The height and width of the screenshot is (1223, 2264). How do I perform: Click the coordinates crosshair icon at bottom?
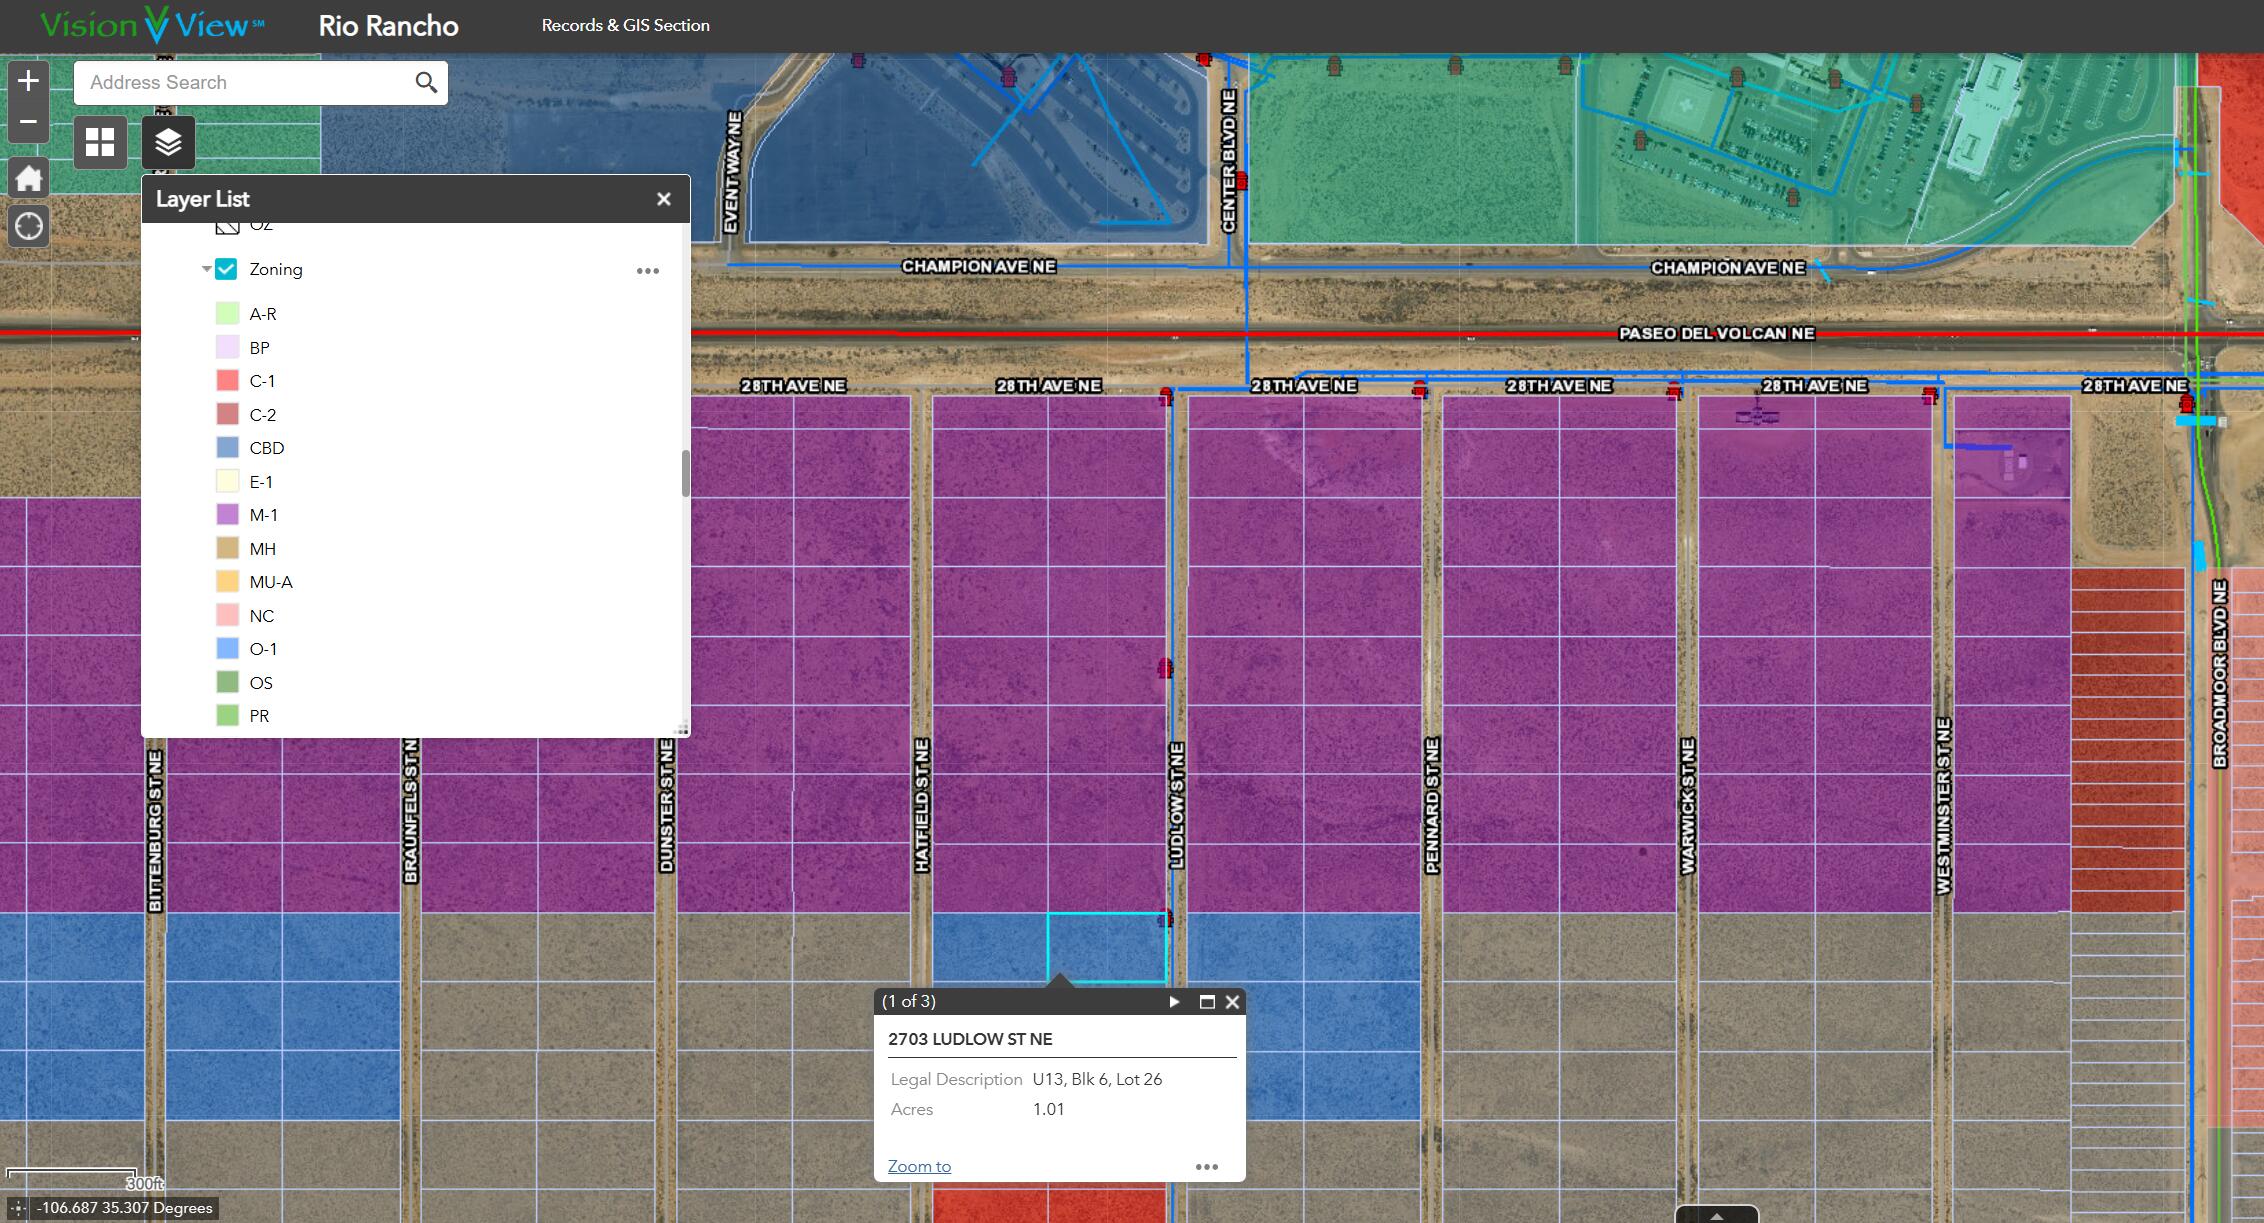click(x=18, y=1208)
